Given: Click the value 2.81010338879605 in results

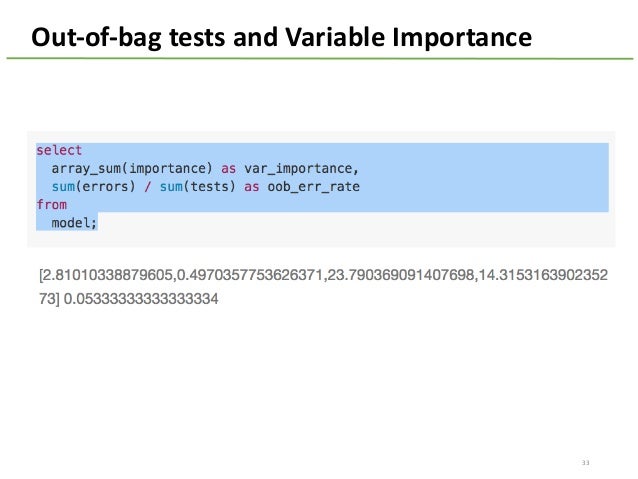Looking at the screenshot, I should [x=108, y=275].
